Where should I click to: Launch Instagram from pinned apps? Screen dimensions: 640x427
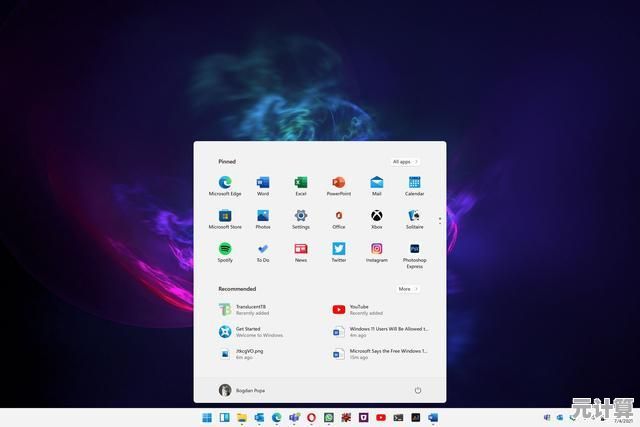(377, 252)
